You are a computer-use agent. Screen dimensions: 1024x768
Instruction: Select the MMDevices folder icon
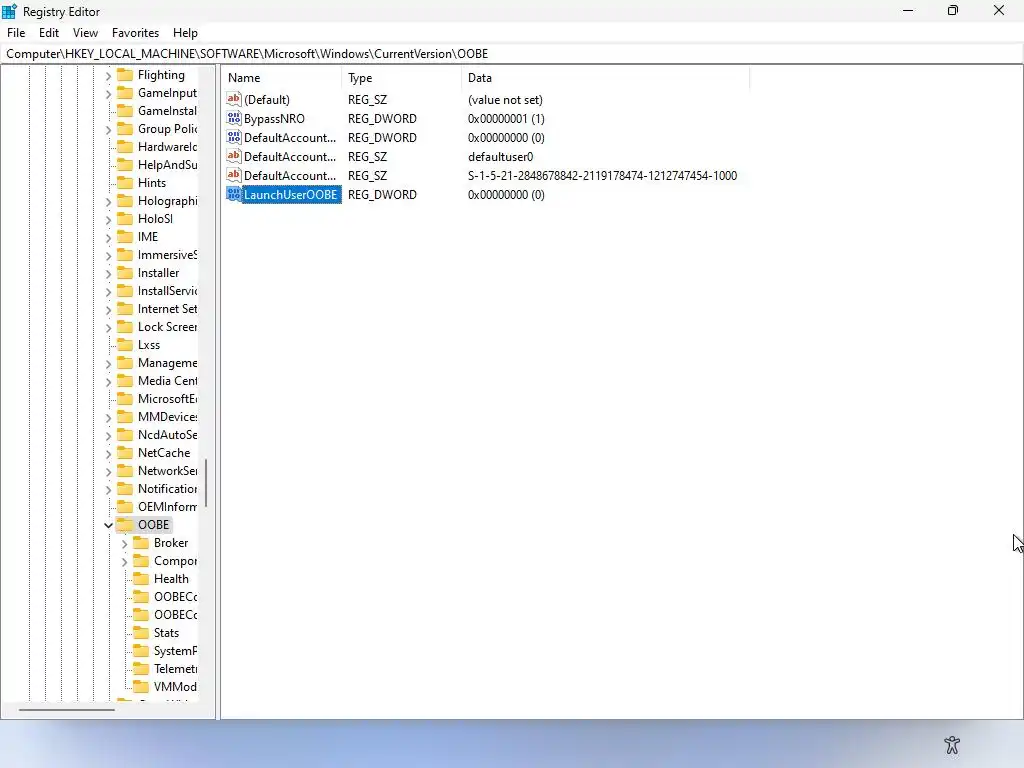coord(125,416)
